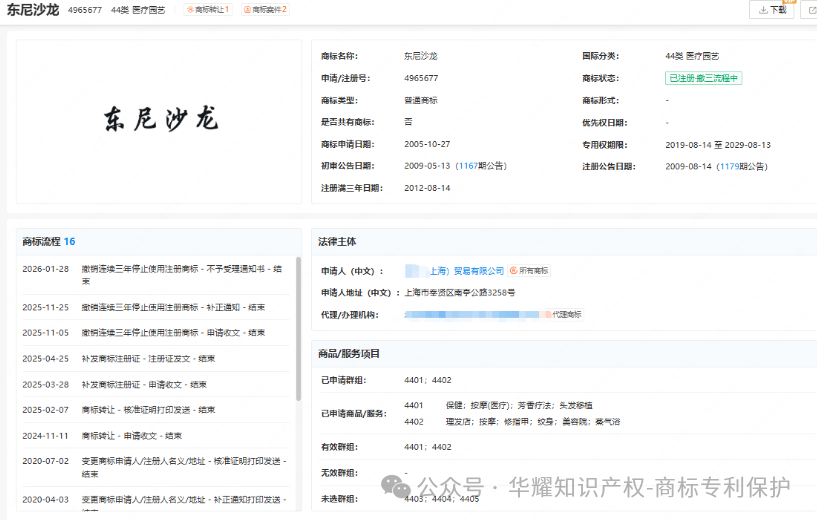
Task: Click exclusive period 2019-08-14 至 2029-08-13
Action: pyautogui.click(x=718, y=145)
